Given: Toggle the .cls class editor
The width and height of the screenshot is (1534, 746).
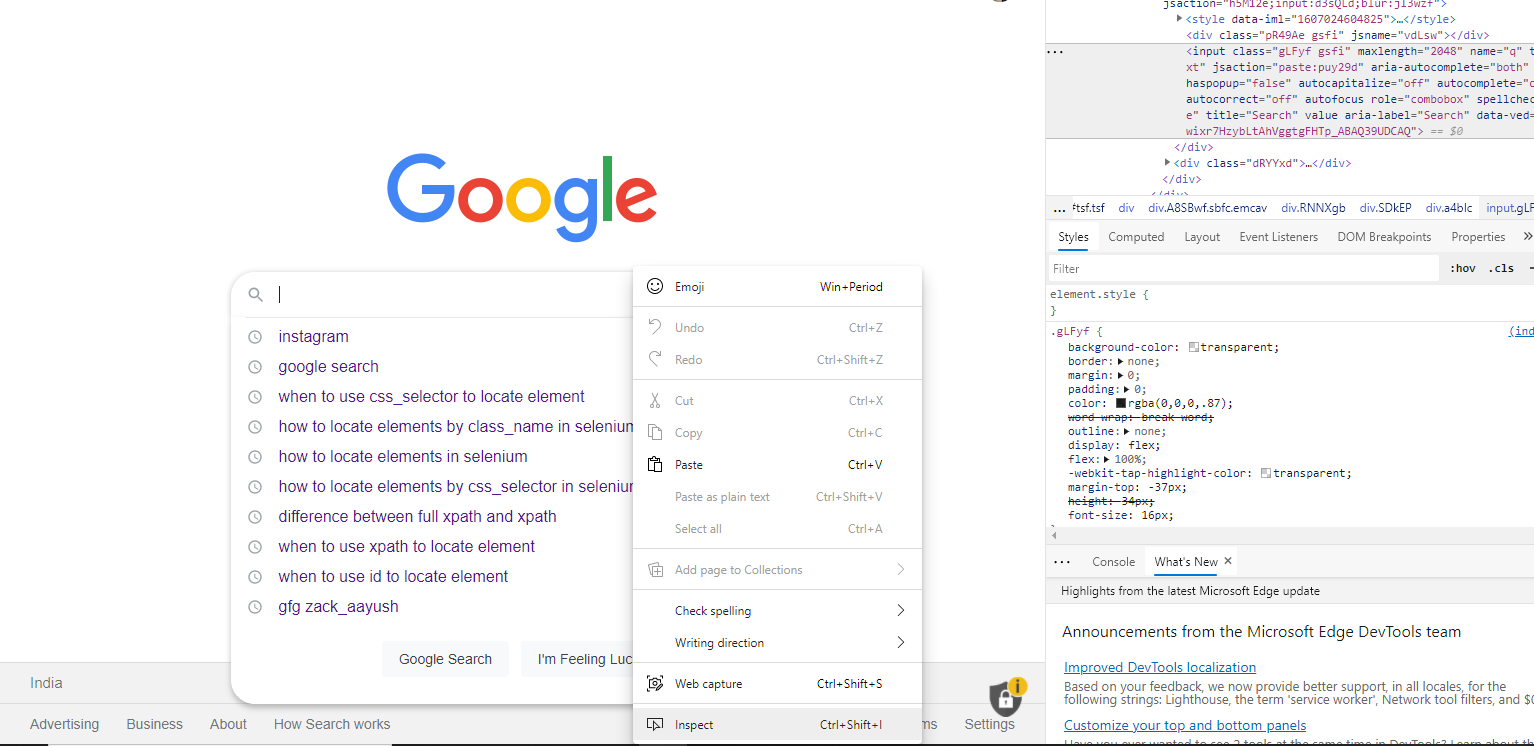Looking at the screenshot, I should 1501,268.
